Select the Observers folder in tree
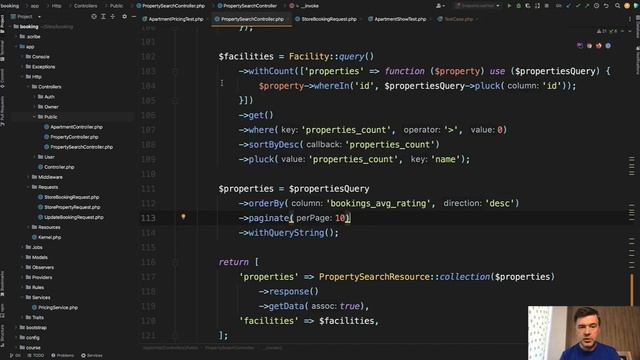Viewport: 640px width, 360px height. pos(43,267)
